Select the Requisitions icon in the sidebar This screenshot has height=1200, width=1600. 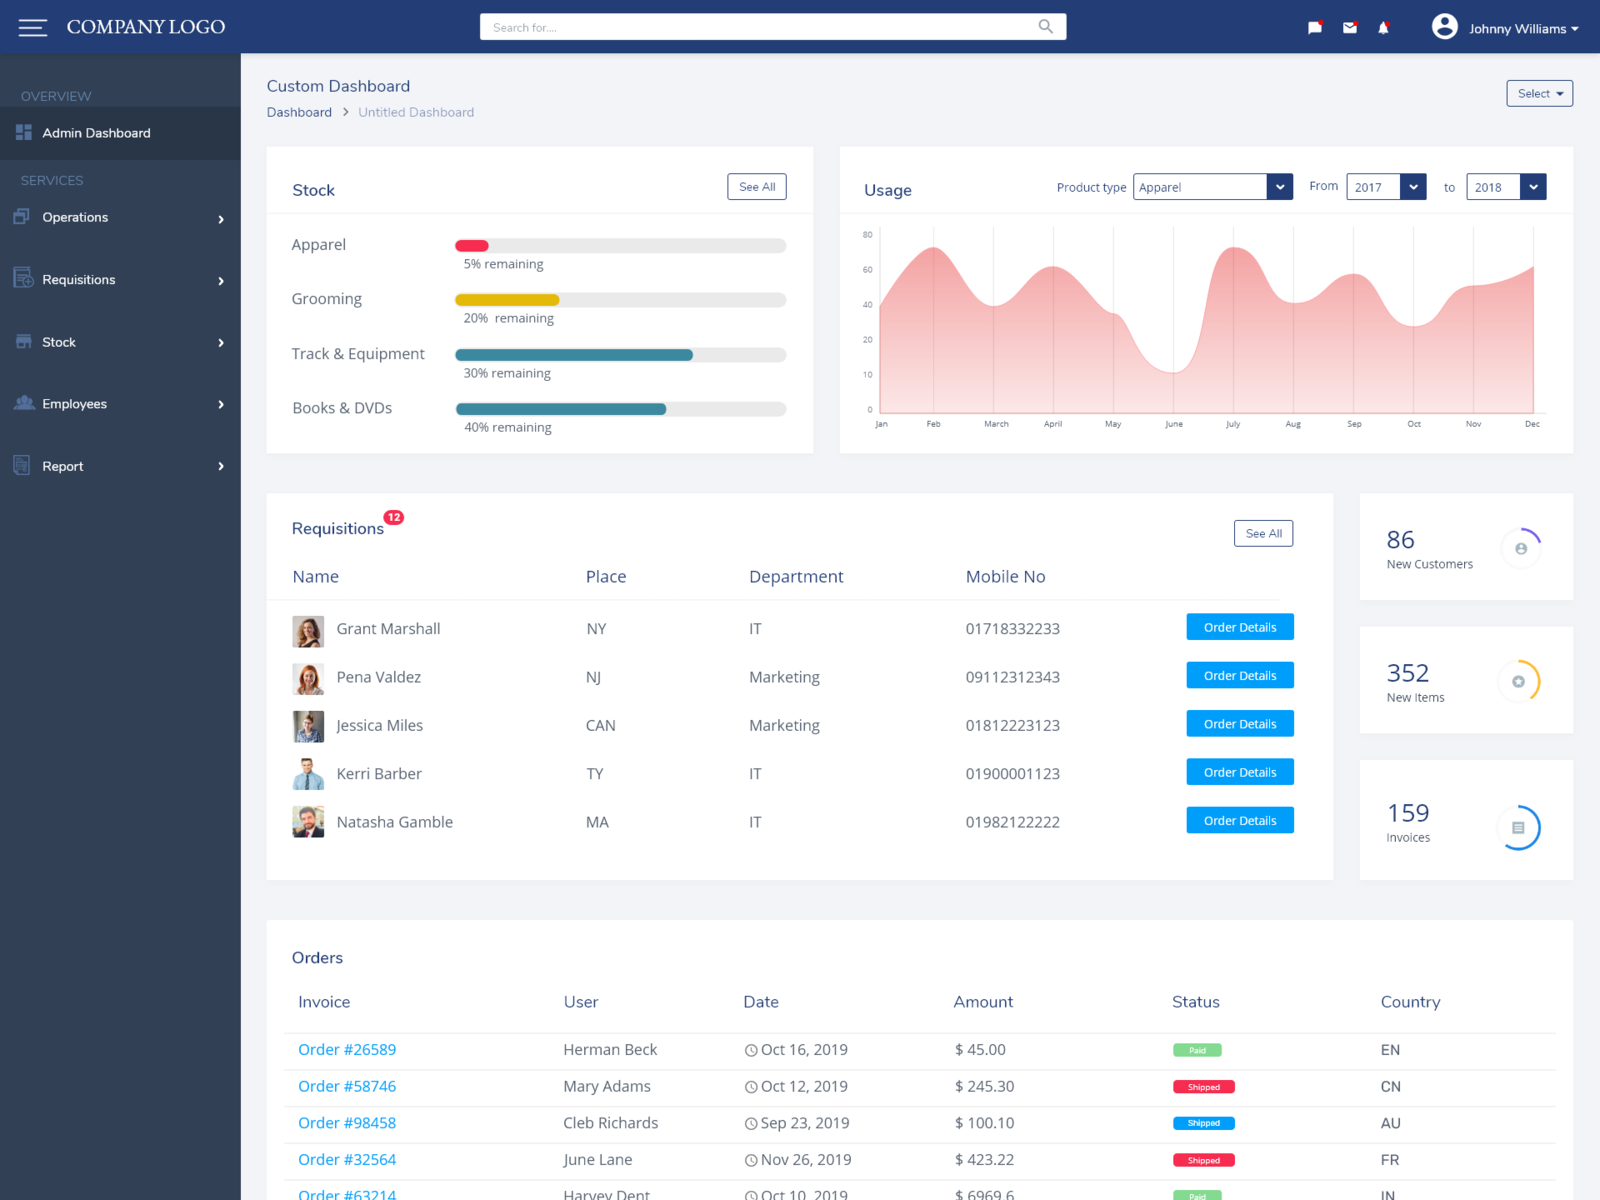[22, 279]
